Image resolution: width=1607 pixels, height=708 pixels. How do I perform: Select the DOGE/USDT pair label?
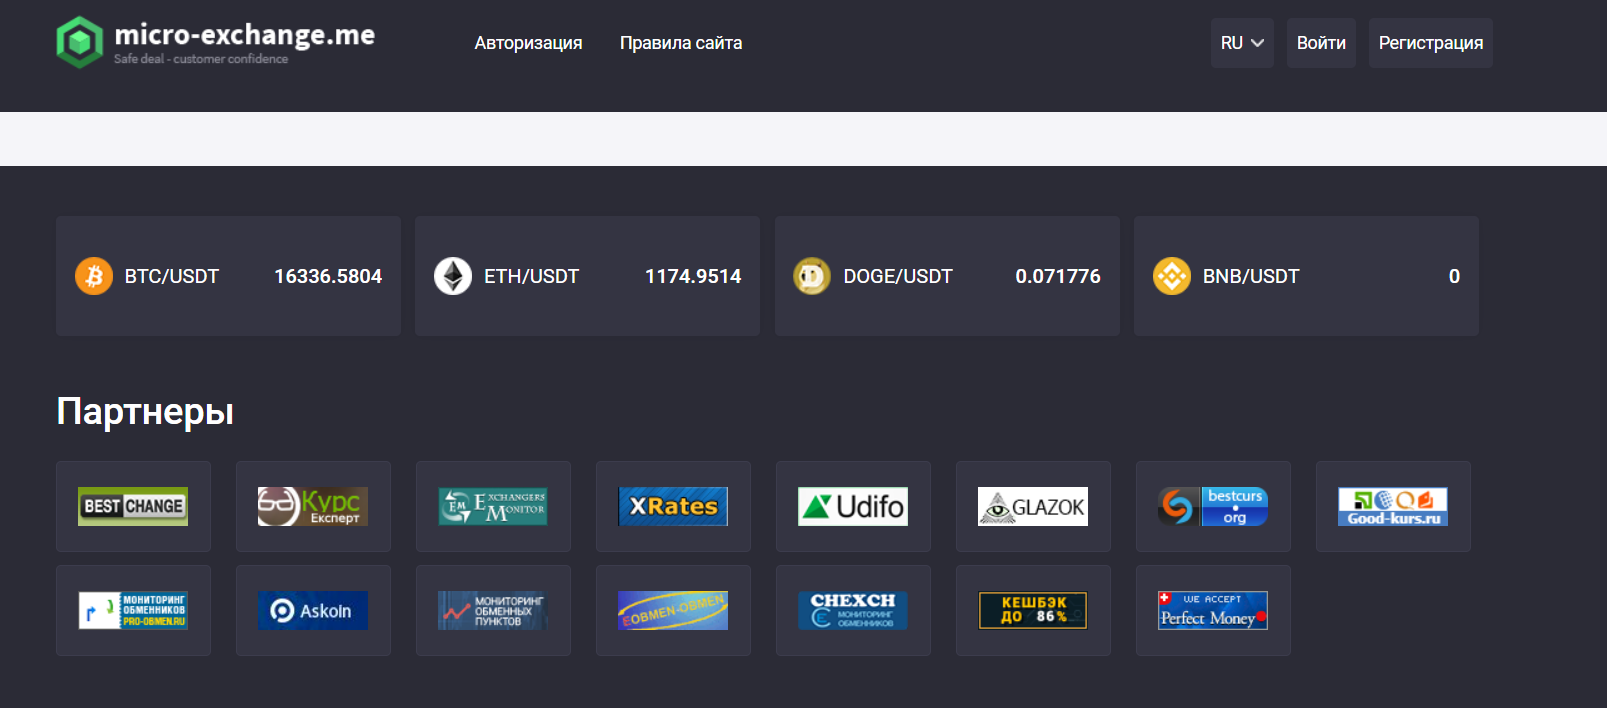(x=898, y=276)
